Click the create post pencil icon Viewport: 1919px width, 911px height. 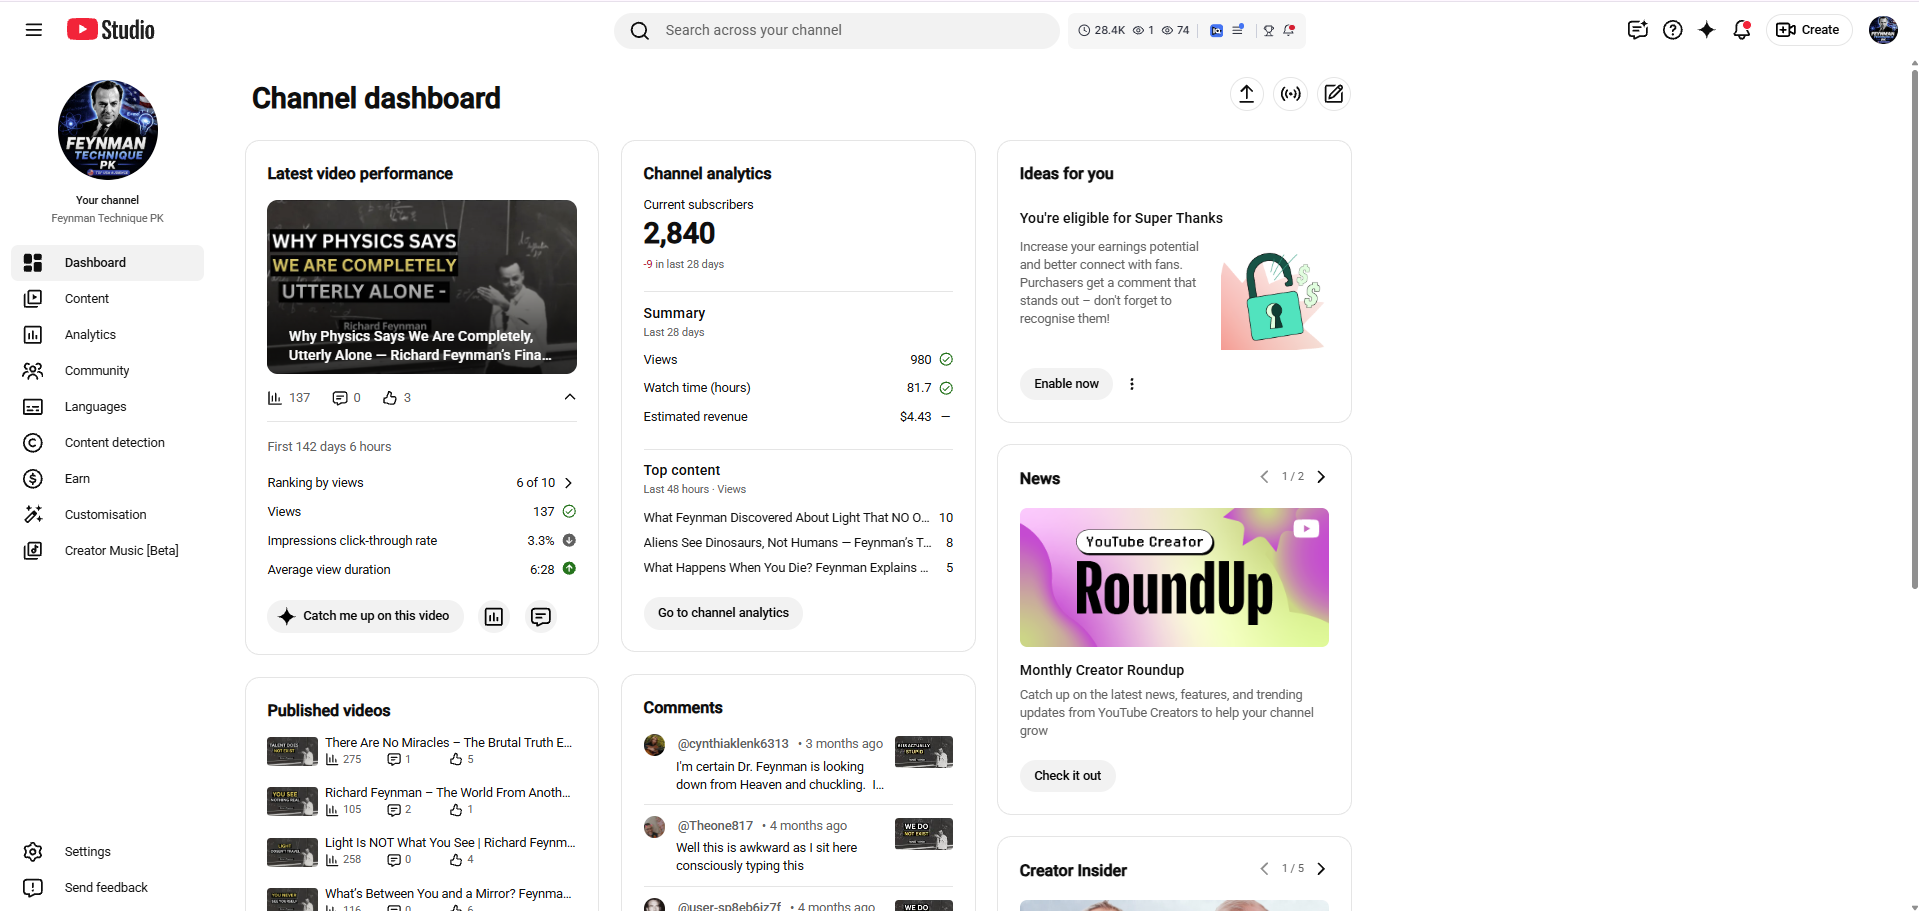[x=1334, y=94]
